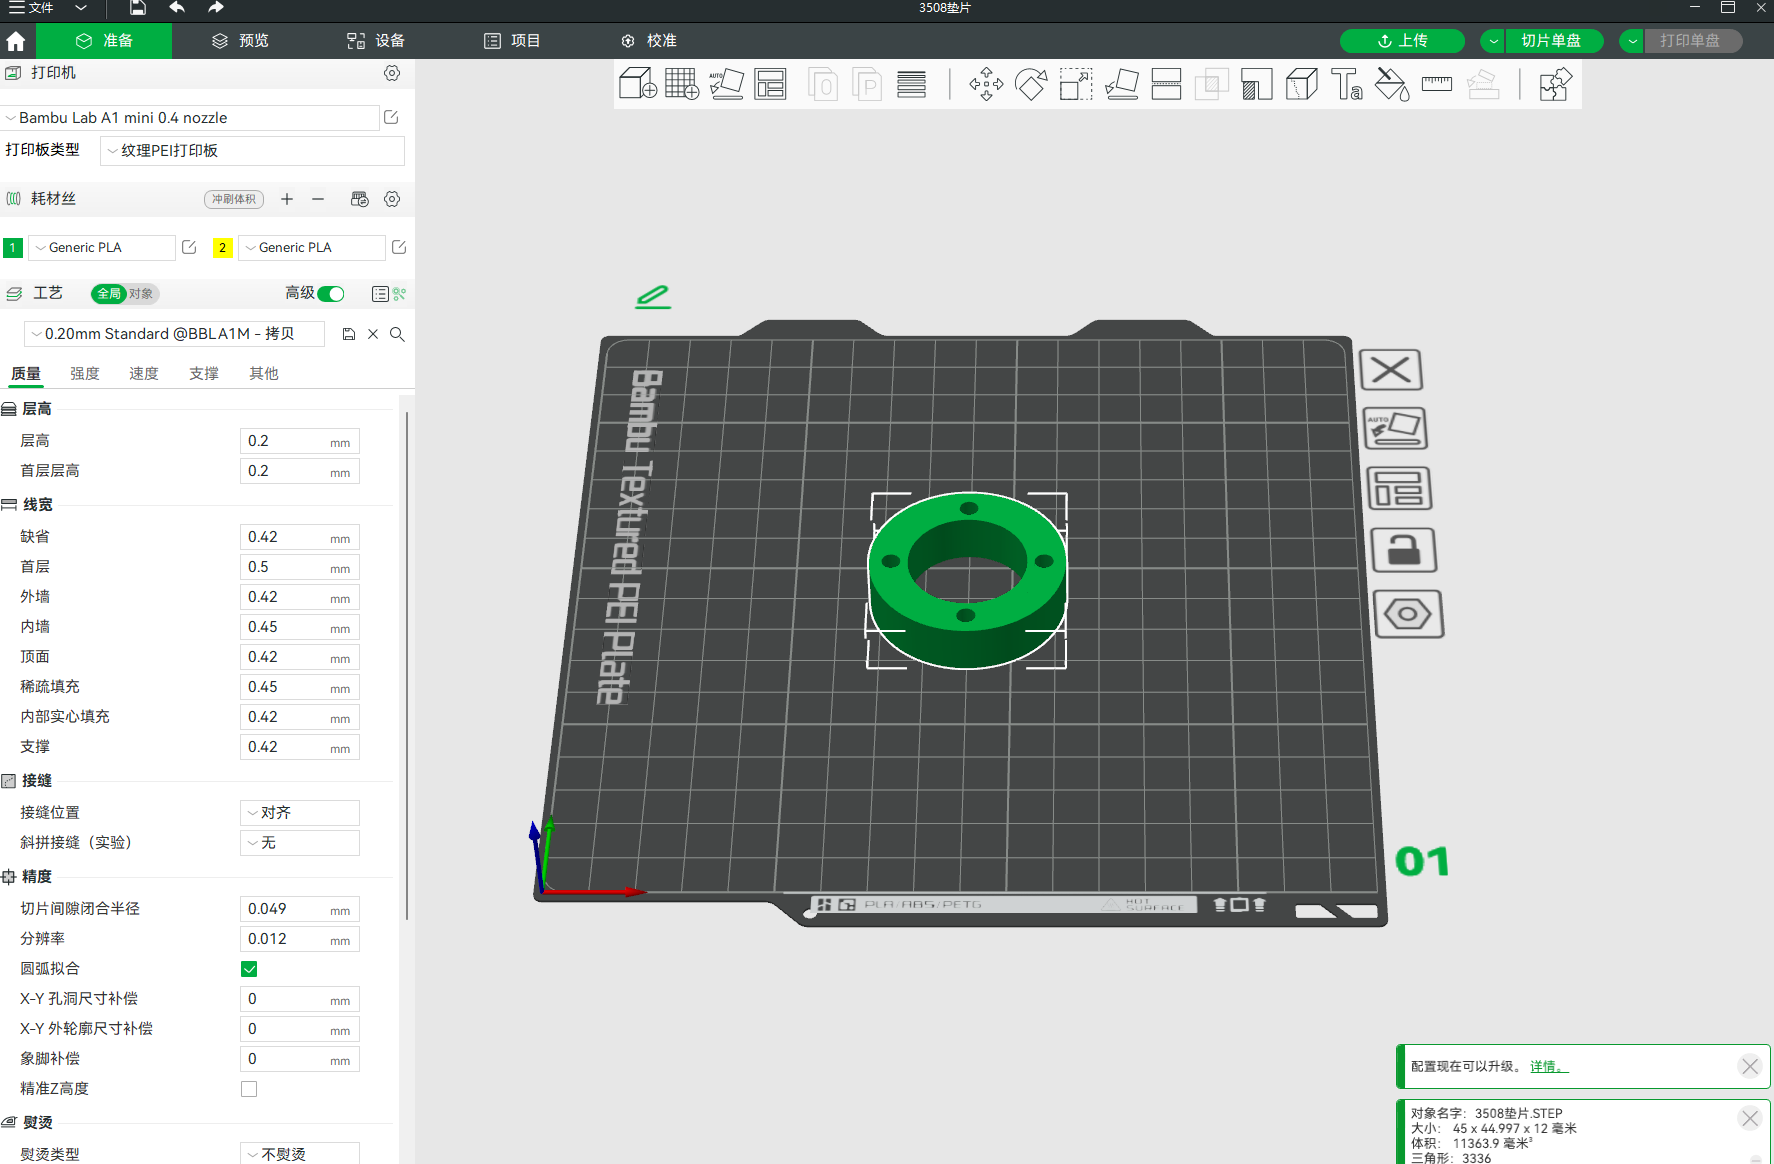This screenshot has height=1164, width=1774.
Task: Open the Bambu Lab A1 mini printer dropdown
Action: (x=191, y=118)
